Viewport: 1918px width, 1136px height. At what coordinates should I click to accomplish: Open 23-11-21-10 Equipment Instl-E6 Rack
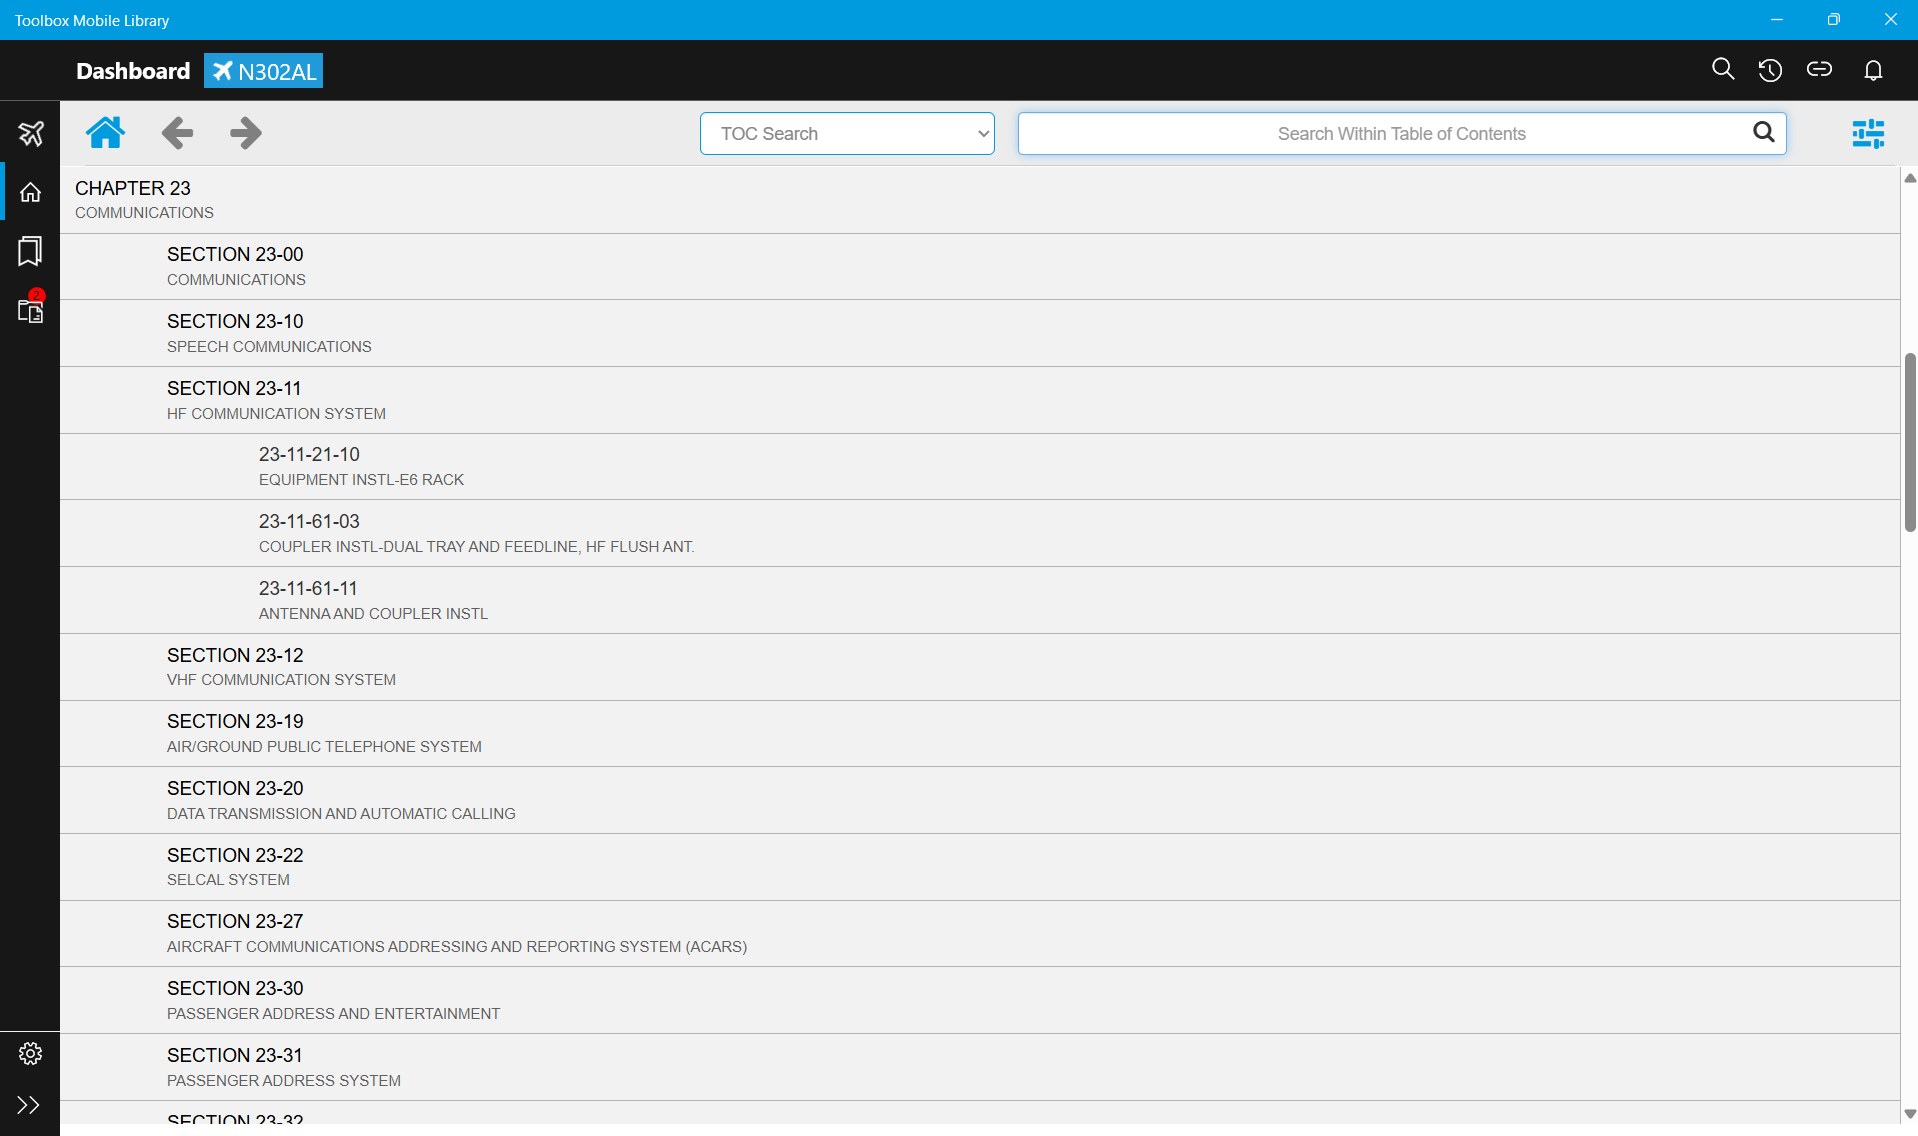click(x=980, y=467)
